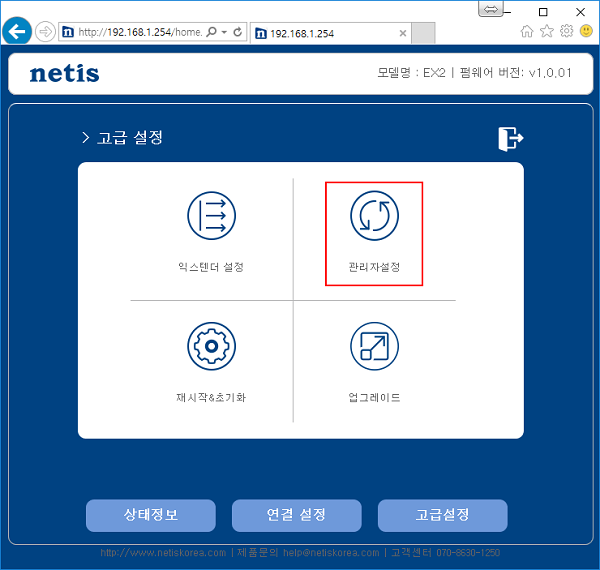Screen dimensions: 600x570
Task: Click the netis logo
Action: click(64, 73)
